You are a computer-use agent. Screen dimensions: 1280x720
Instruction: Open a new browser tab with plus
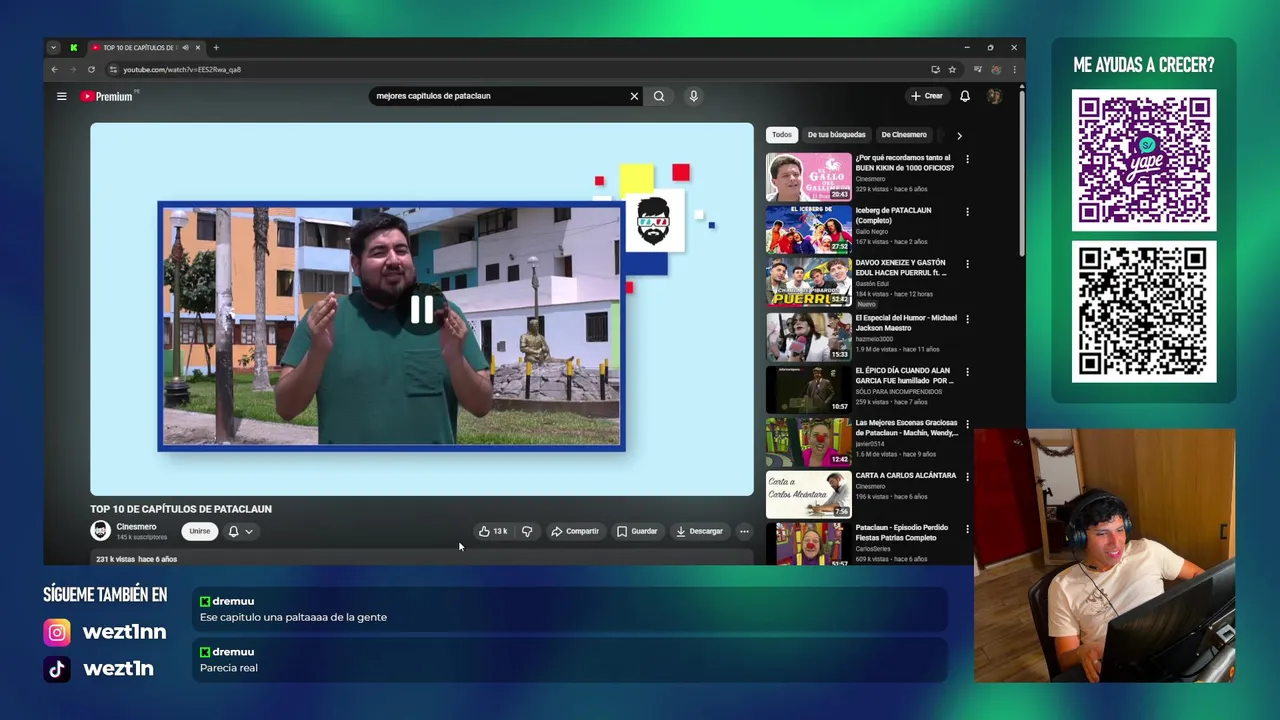[216, 47]
